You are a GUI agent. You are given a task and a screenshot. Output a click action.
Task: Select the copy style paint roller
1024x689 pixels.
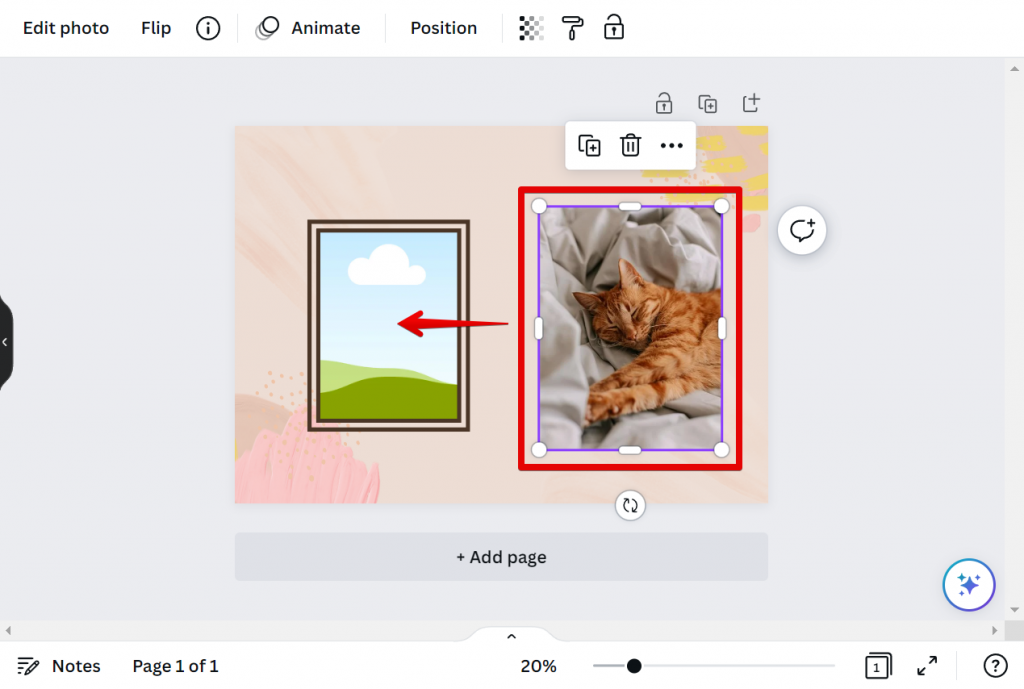point(571,28)
